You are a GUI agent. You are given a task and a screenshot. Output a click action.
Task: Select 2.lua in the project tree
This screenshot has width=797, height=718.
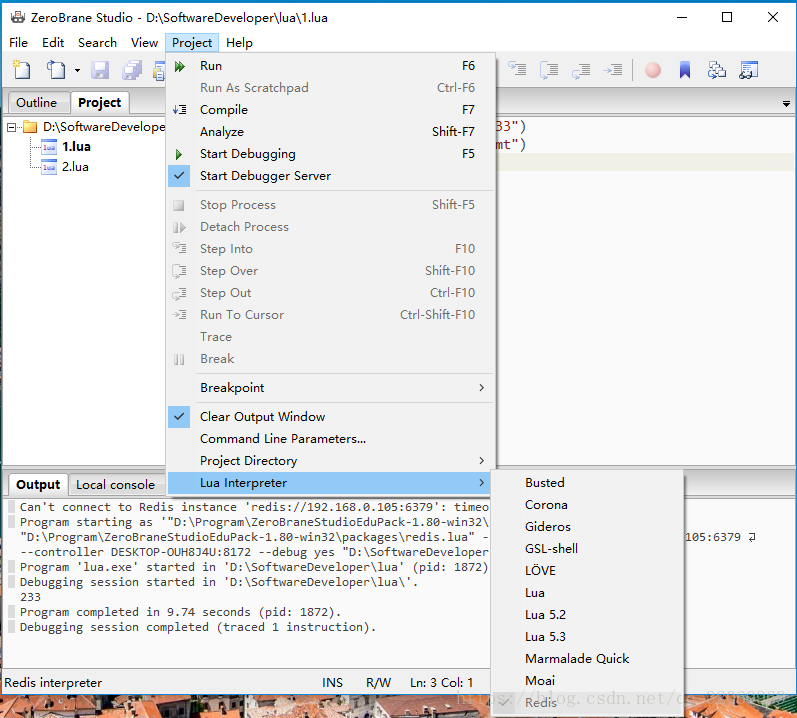point(75,167)
